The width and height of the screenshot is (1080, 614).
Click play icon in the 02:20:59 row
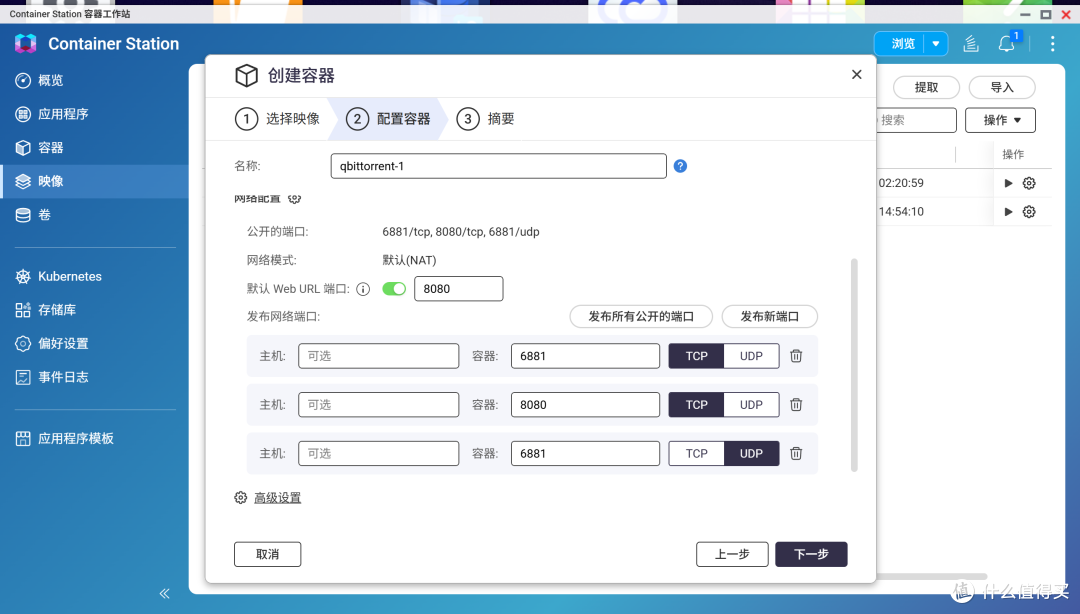(x=1008, y=183)
